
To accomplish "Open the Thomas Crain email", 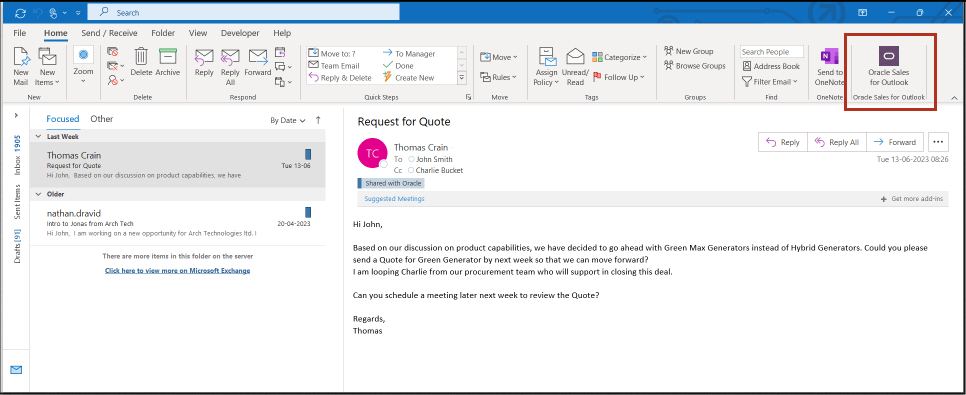I will coord(178,165).
